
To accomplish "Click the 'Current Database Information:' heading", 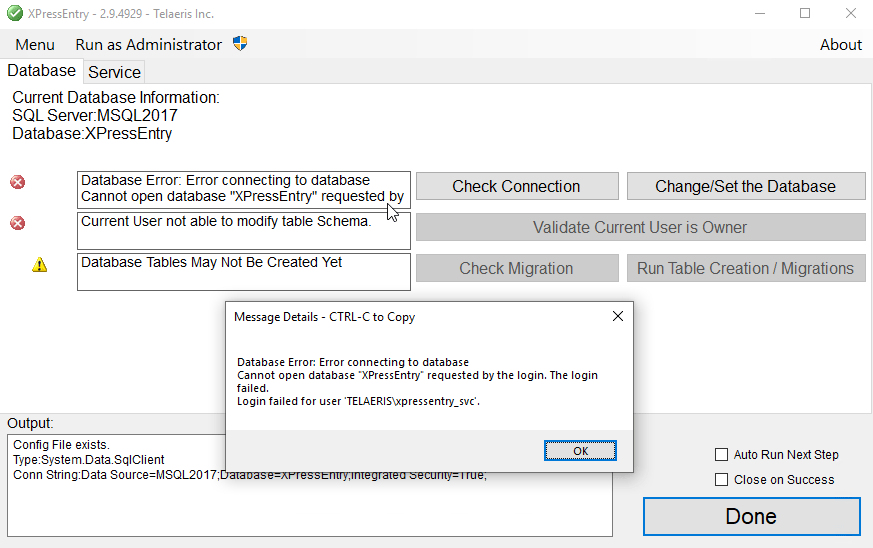I will tap(116, 97).
